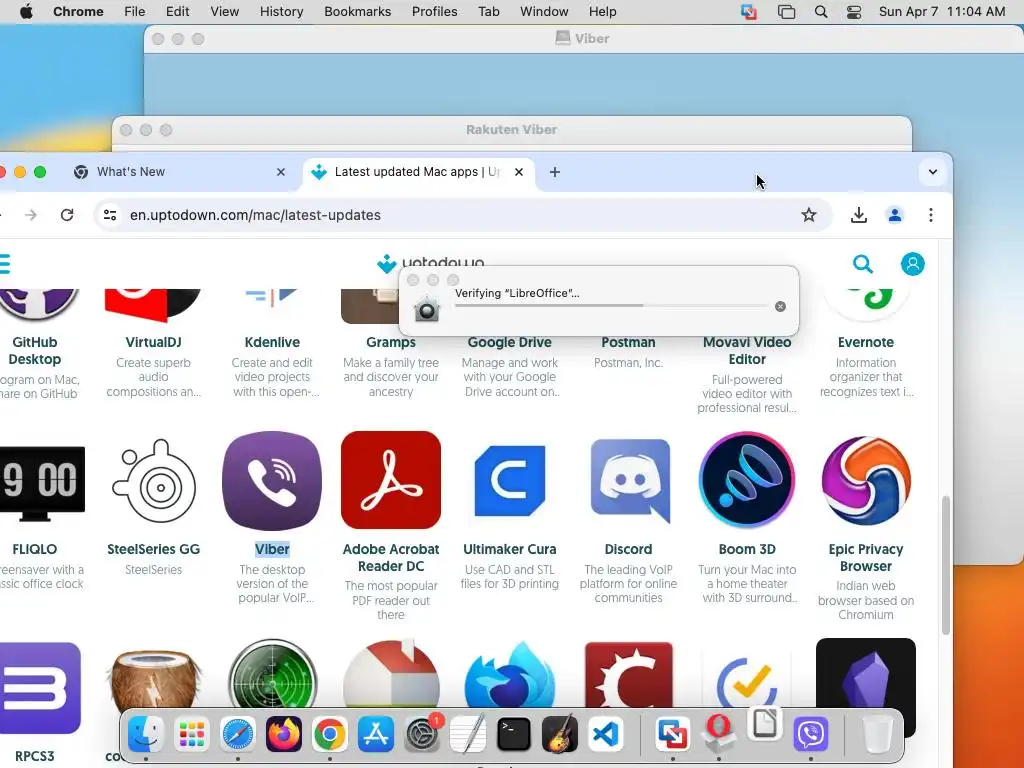The image size is (1024, 768).
Task: Open the Discord app icon
Action: click(630, 481)
